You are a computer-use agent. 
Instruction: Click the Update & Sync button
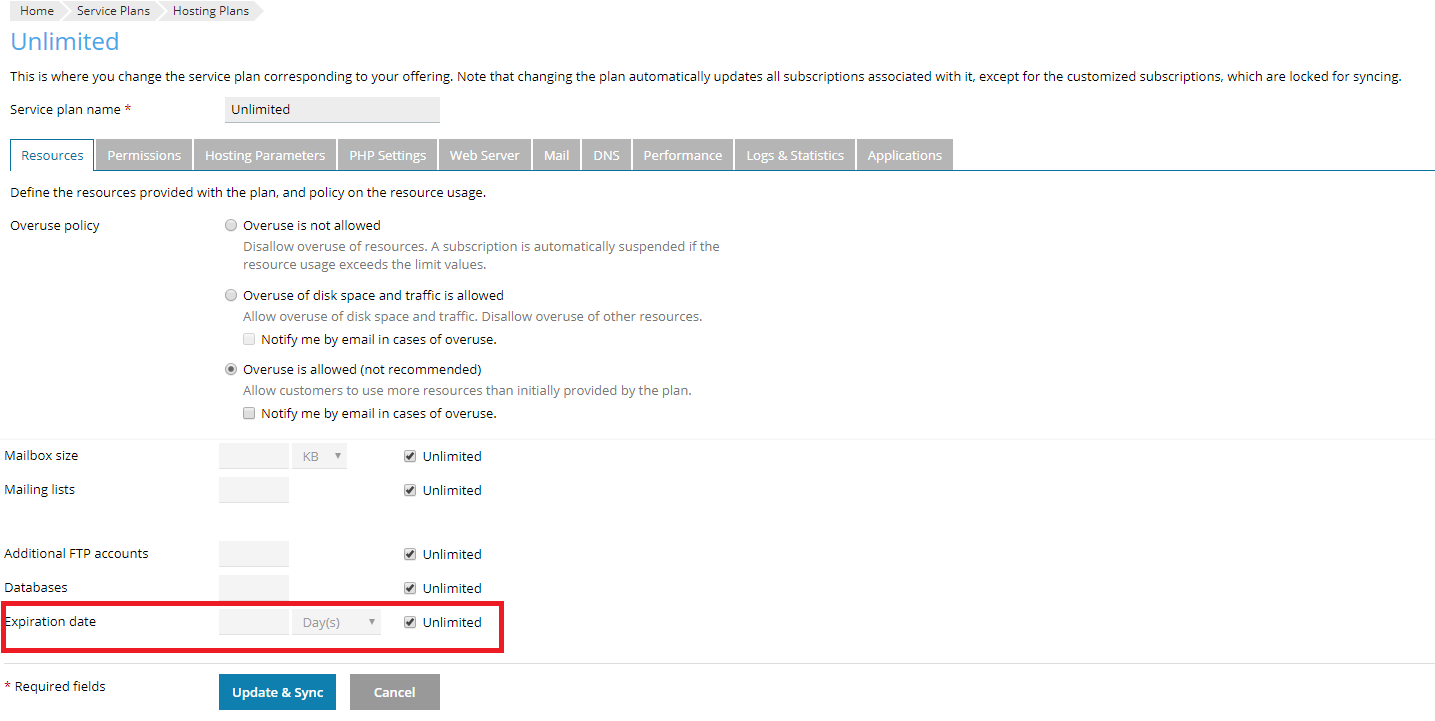[x=277, y=692]
